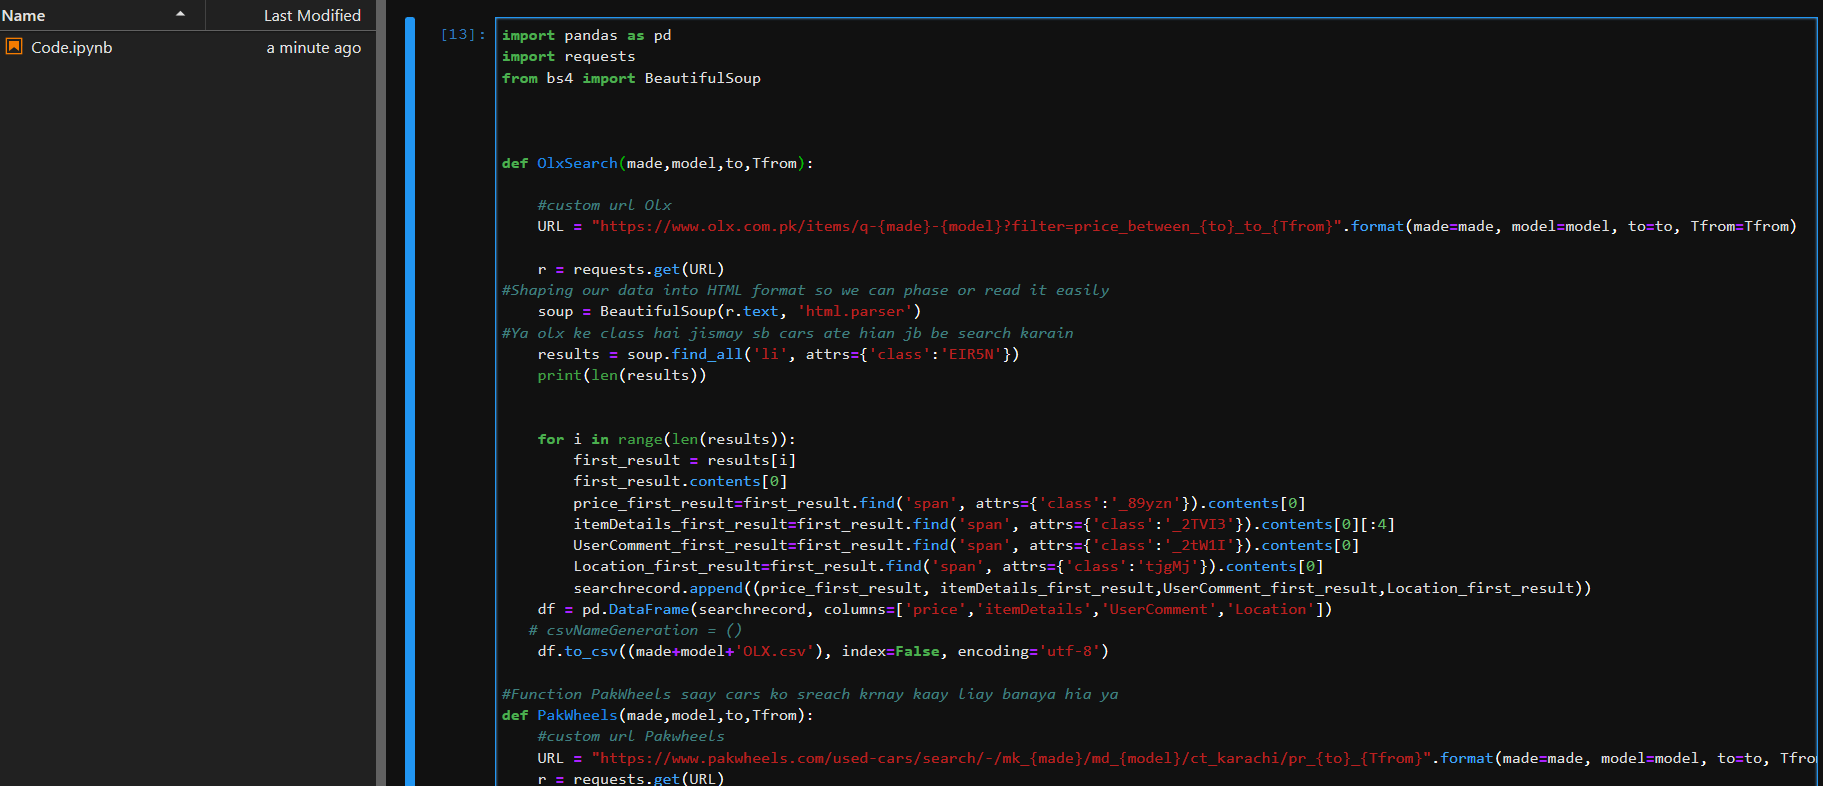Click the 'first_result.contents[0]' line

[680, 481]
